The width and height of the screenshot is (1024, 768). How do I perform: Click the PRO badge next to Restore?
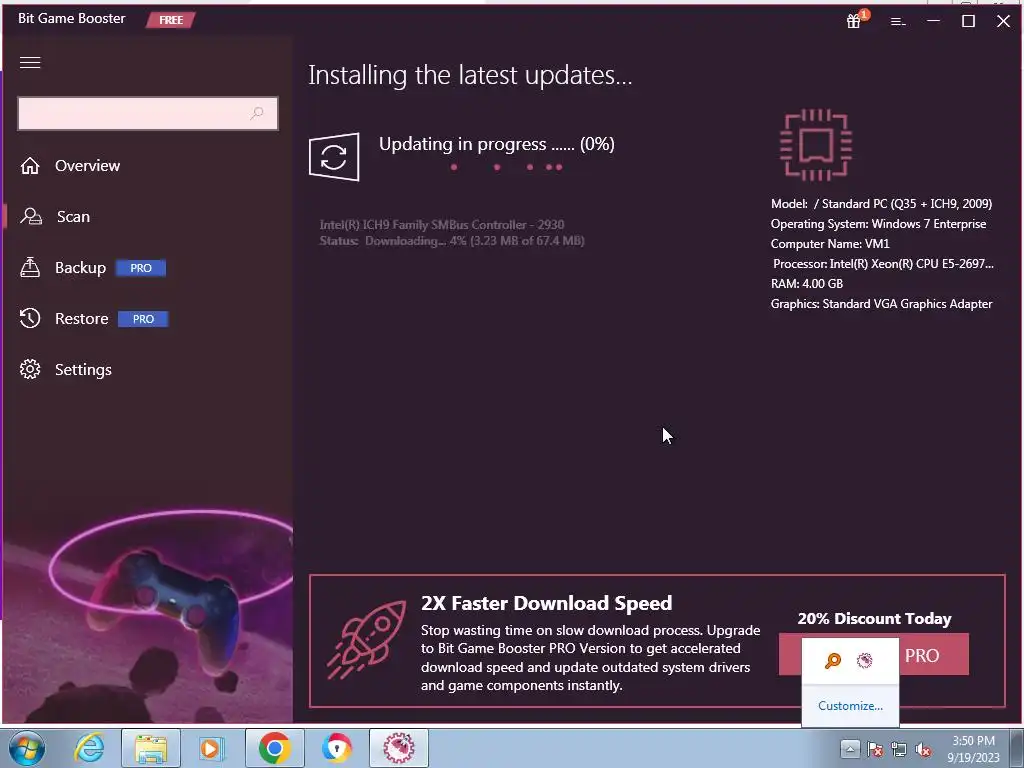point(143,319)
